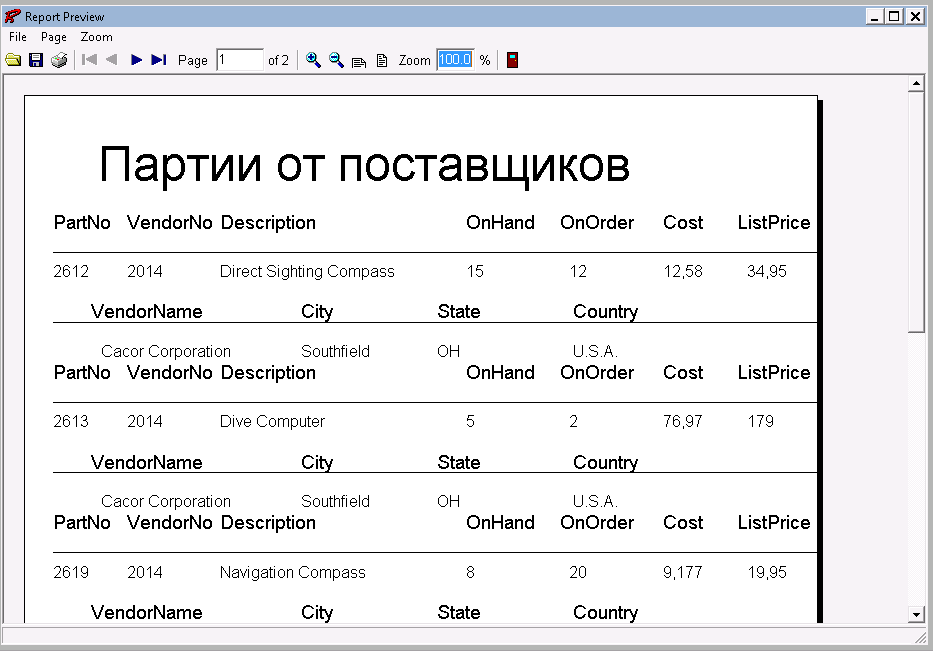This screenshot has height=651, width=933.
Task: Click the previous page arrow
Action: (x=111, y=60)
